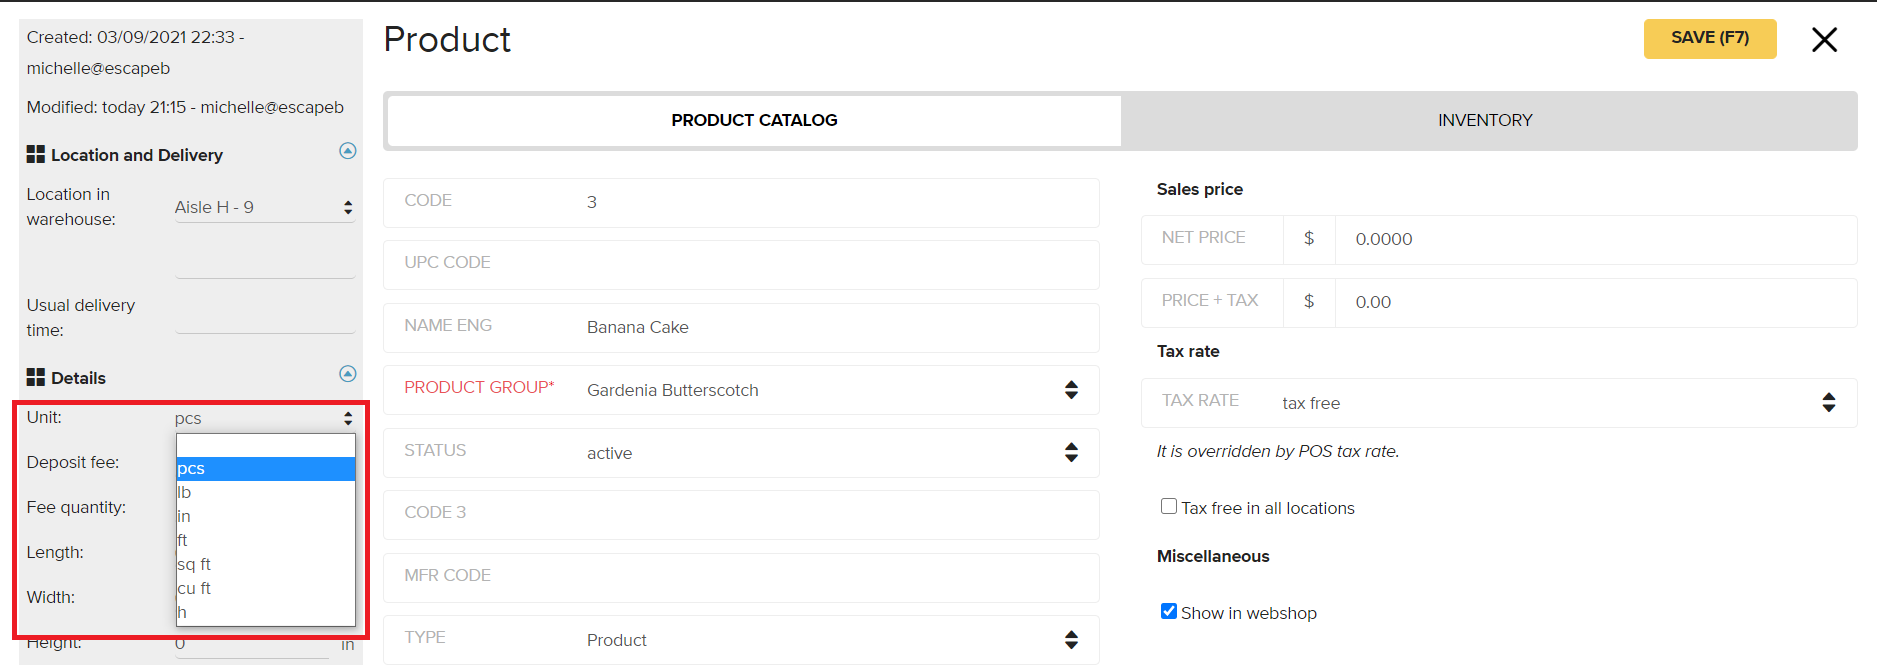Collapse the Details section arrow icon
Image resolution: width=1877 pixels, height=665 pixels.
[348, 374]
